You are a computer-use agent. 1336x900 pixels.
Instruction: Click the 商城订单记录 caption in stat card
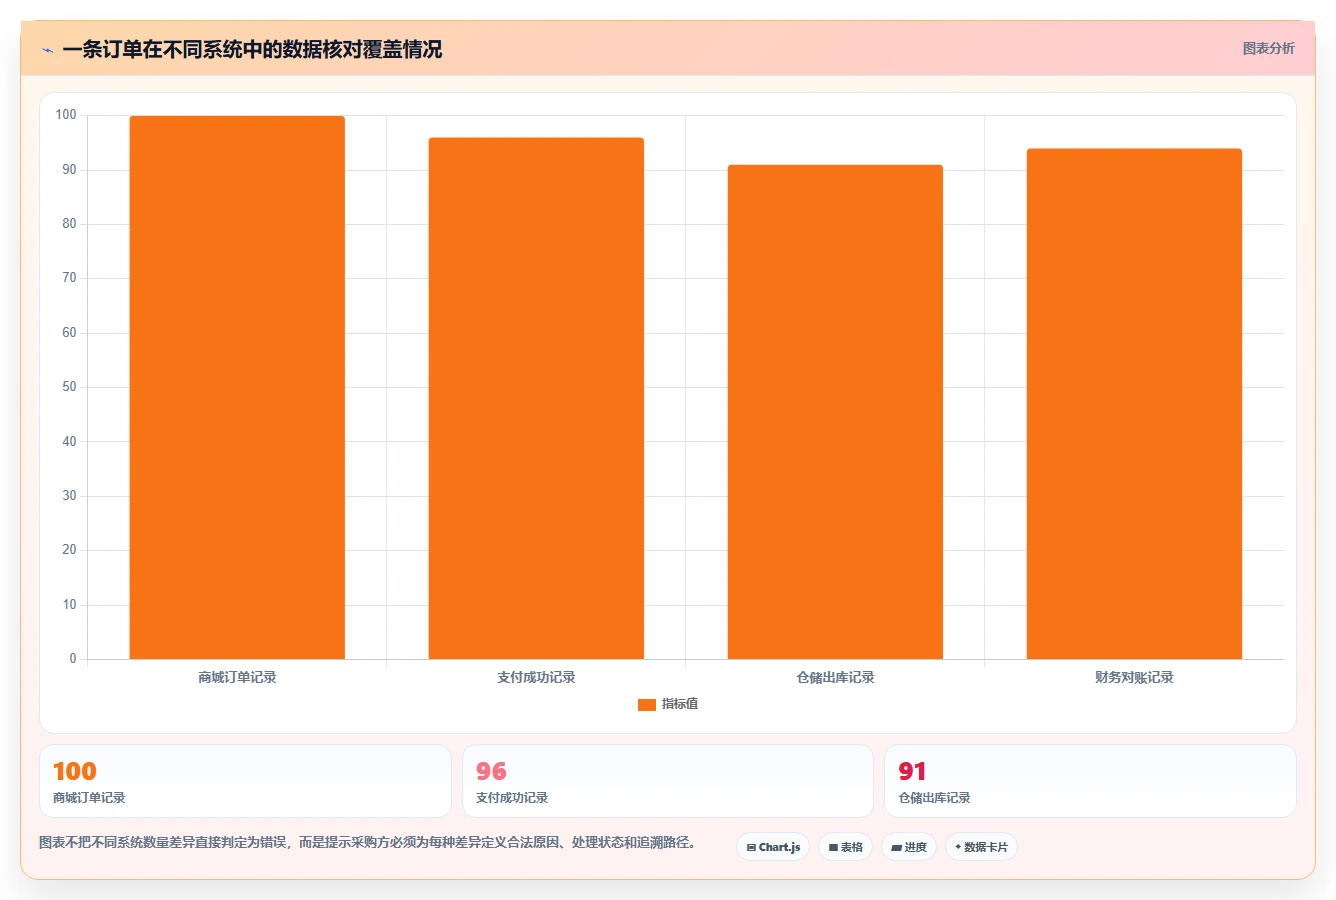tap(89, 798)
